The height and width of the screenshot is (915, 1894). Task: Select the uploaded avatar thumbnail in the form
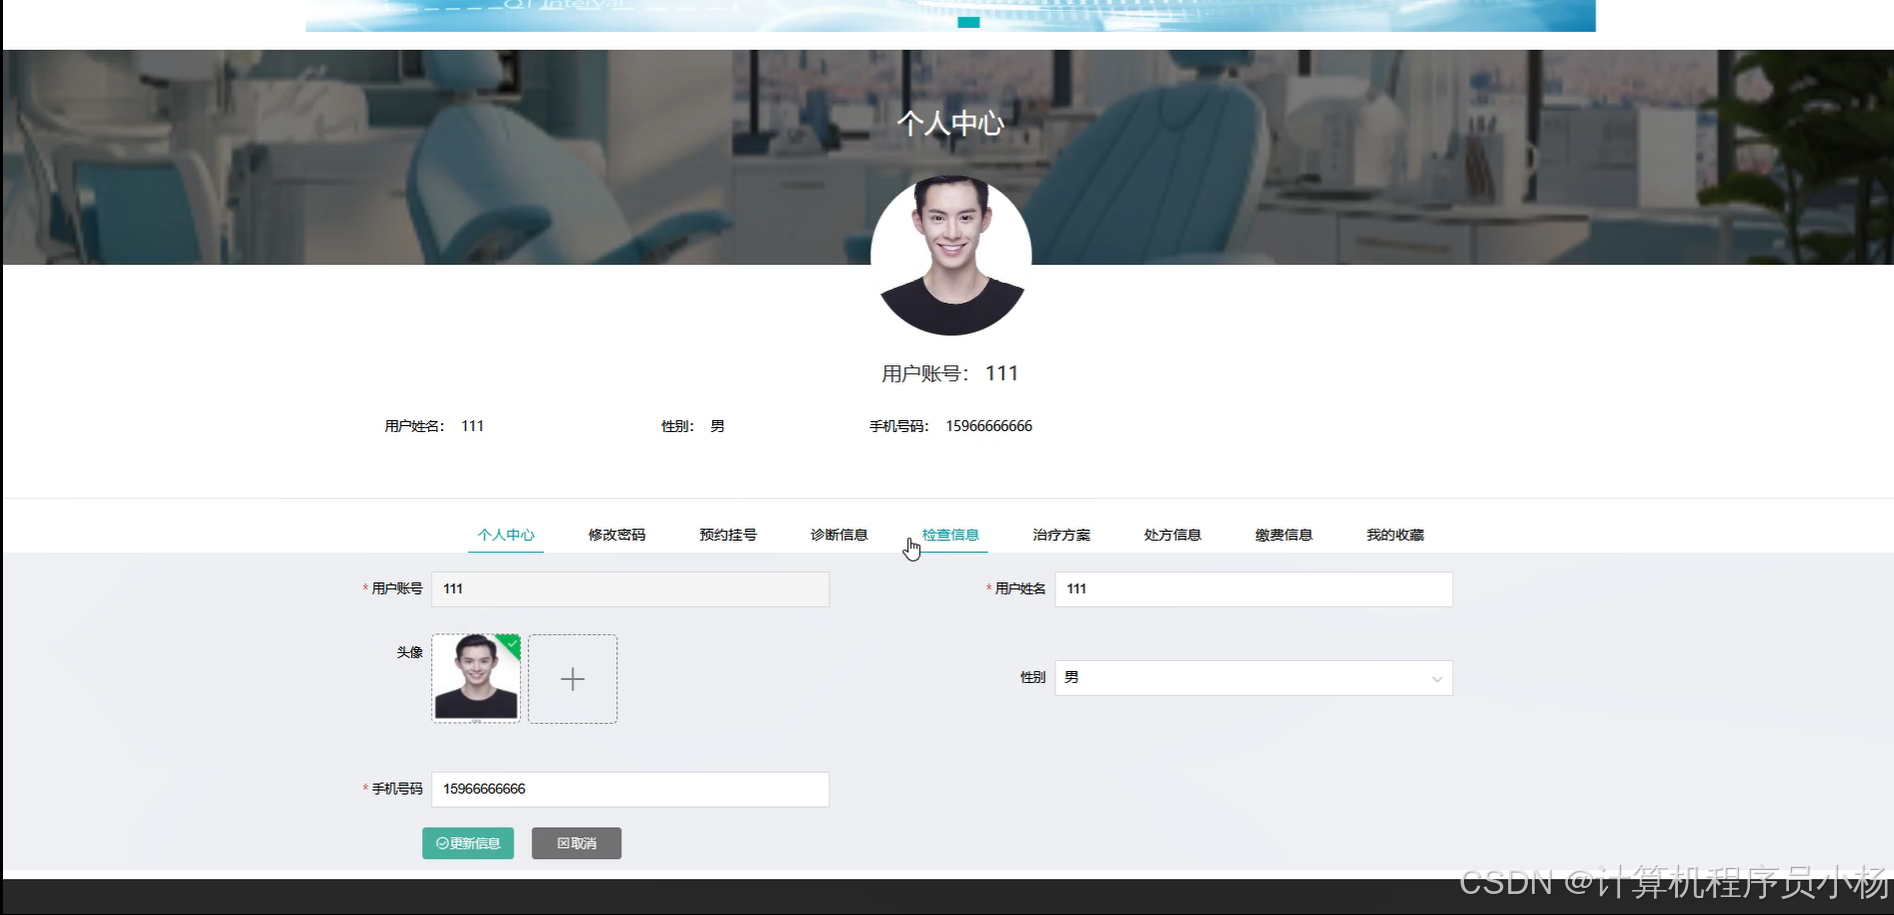(x=476, y=678)
